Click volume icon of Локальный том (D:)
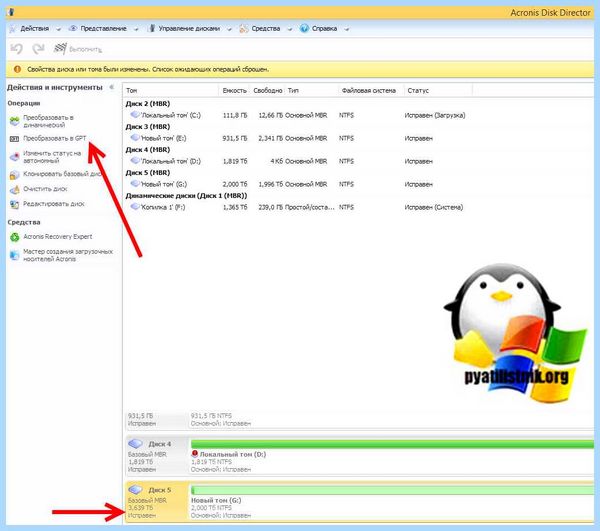600x531 pixels. tap(135, 160)
